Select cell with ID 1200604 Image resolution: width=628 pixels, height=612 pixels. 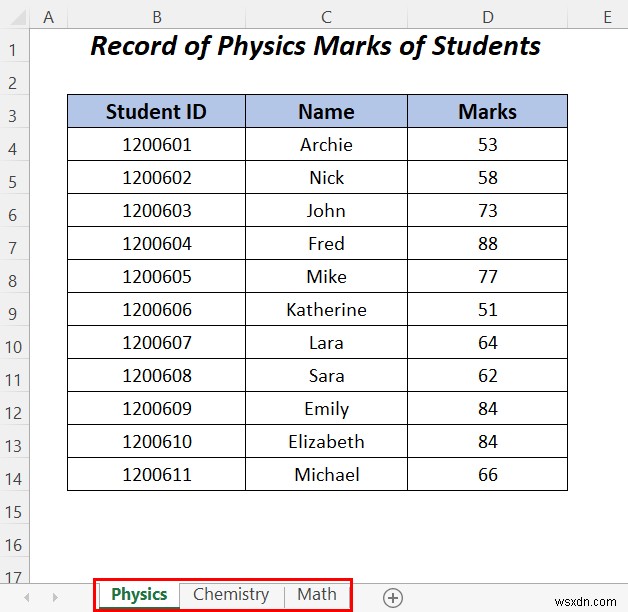coord(157,244)
